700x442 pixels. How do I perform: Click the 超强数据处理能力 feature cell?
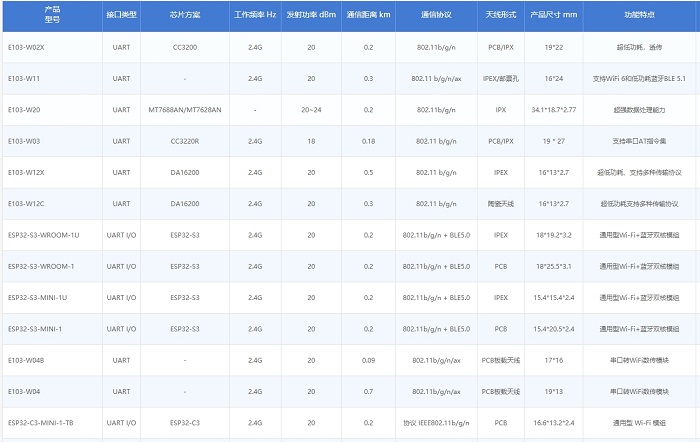tap(639, 110)
